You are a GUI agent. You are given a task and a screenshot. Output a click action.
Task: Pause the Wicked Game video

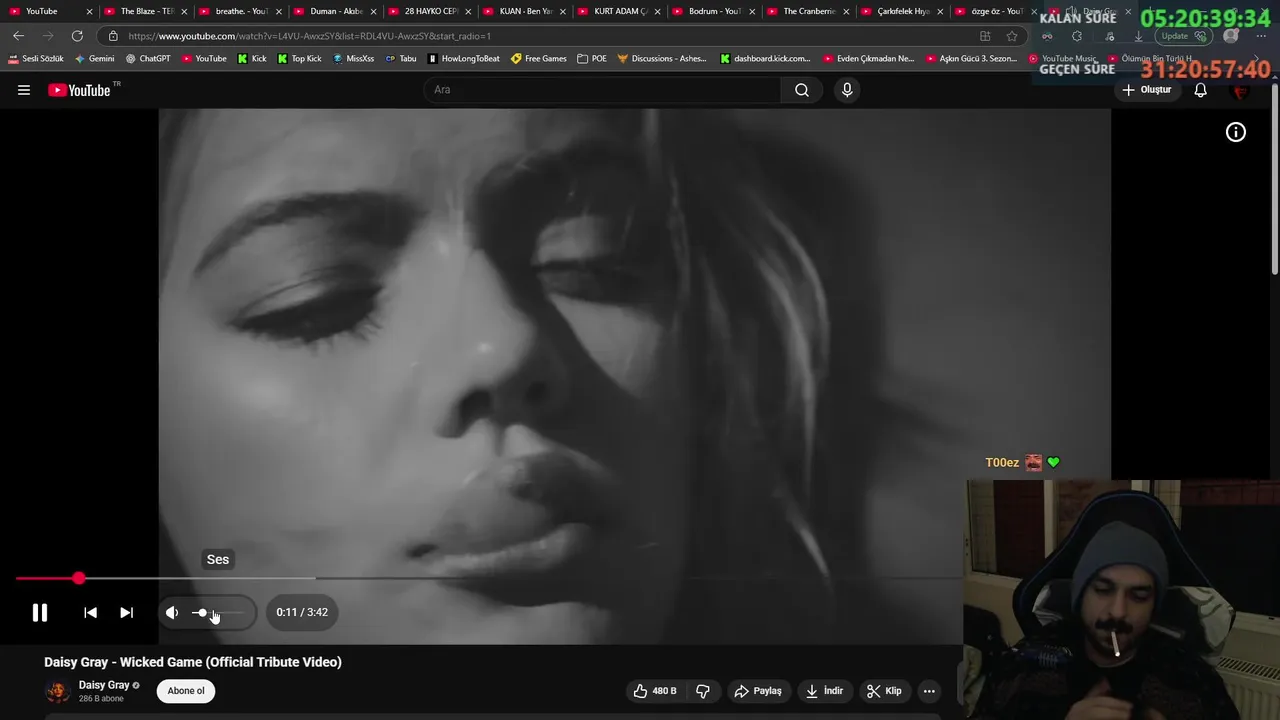point(40,612)
